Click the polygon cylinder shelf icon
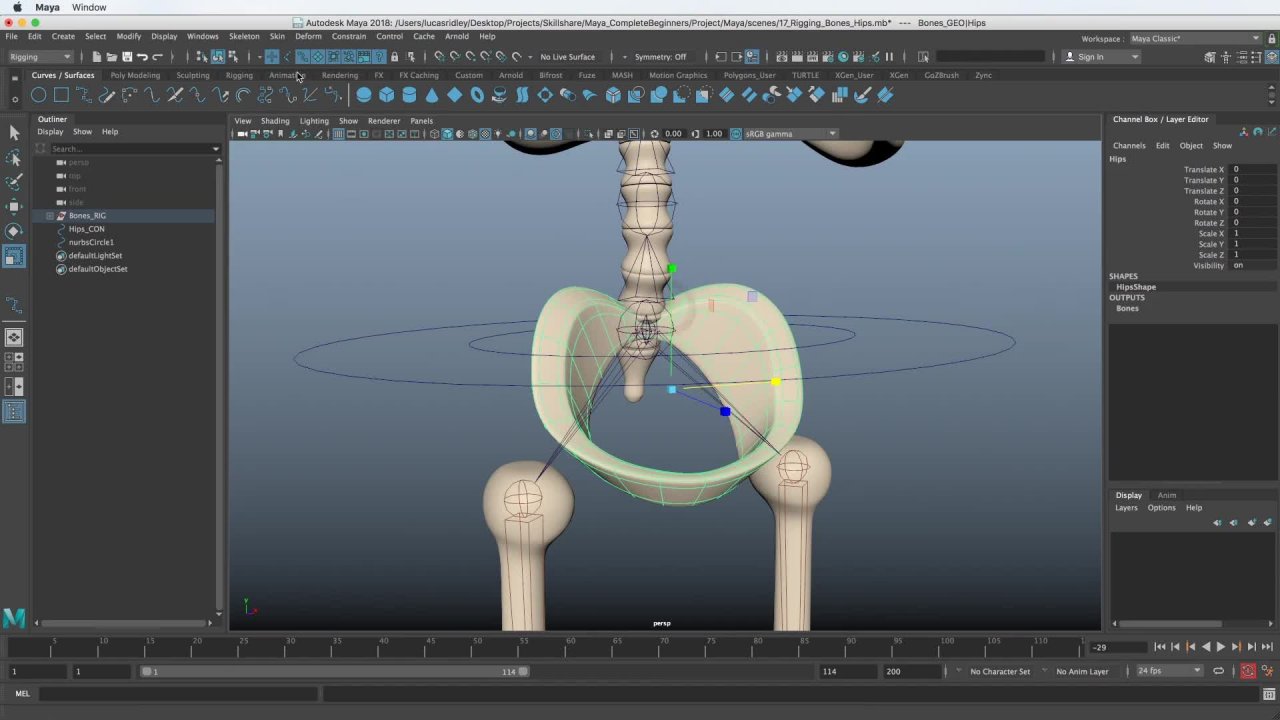1280x720 pixels. (409, 95)
